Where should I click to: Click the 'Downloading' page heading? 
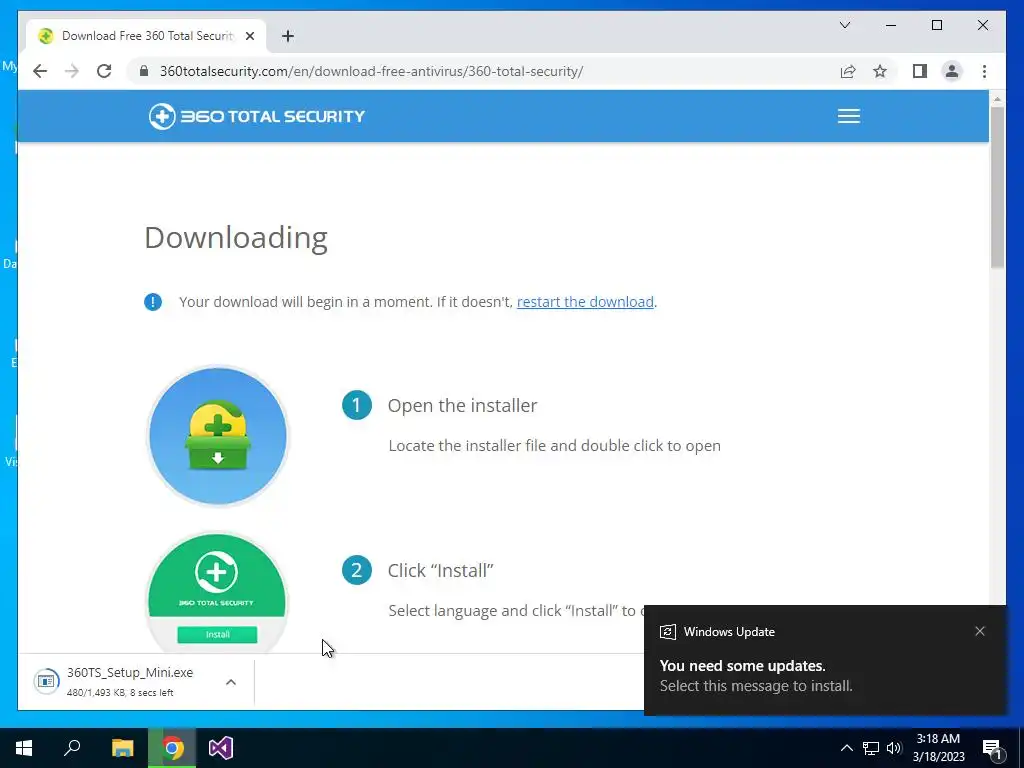click(236, 238)
